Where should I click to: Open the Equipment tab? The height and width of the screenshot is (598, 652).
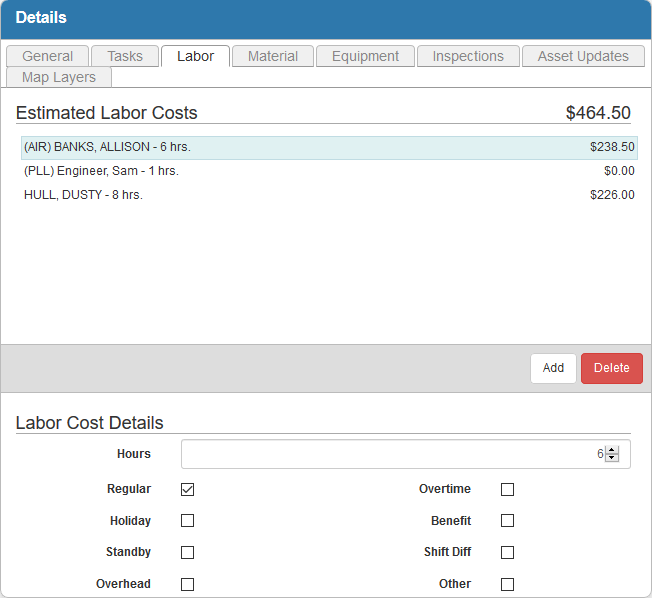click(x=365, y=56)
